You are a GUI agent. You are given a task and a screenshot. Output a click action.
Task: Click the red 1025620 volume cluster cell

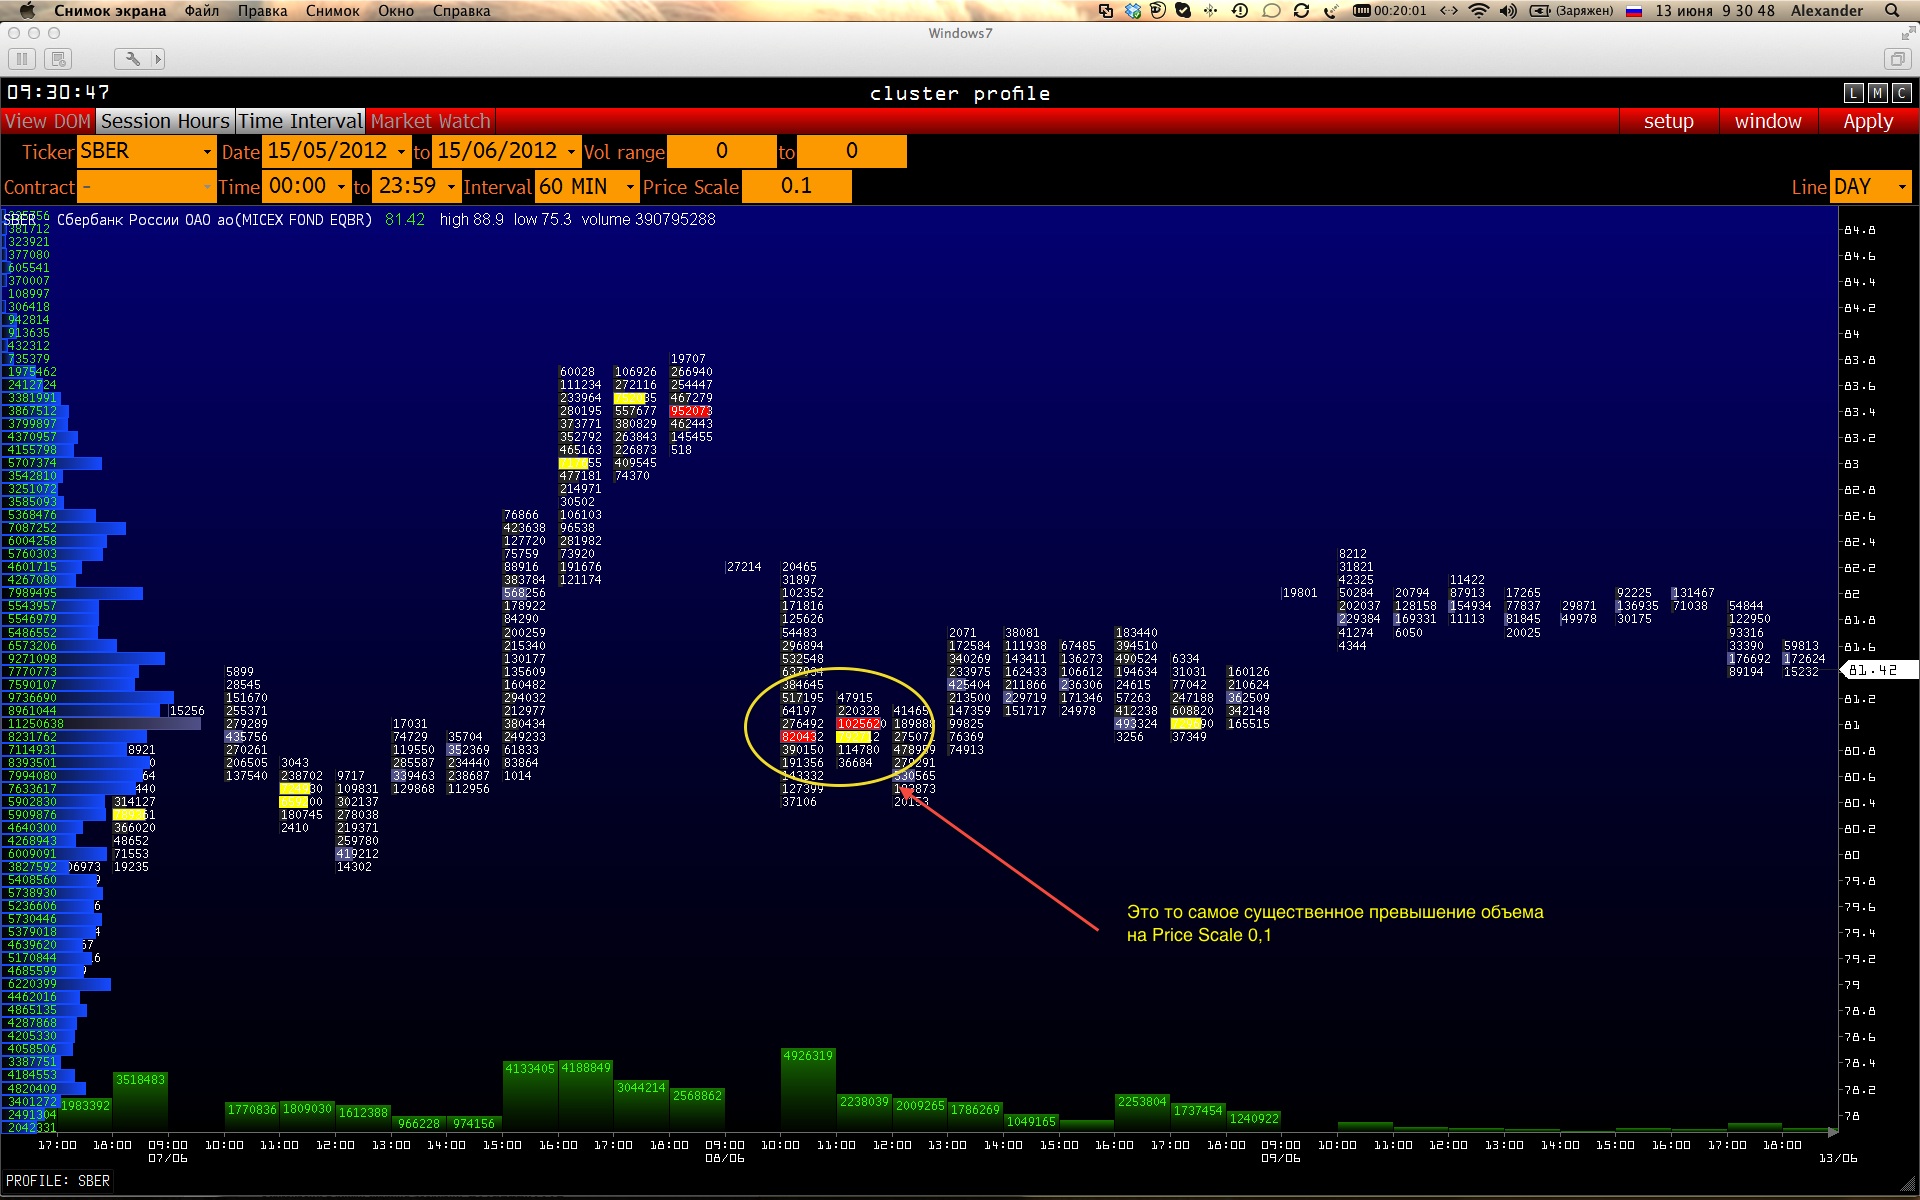point(858,723)
